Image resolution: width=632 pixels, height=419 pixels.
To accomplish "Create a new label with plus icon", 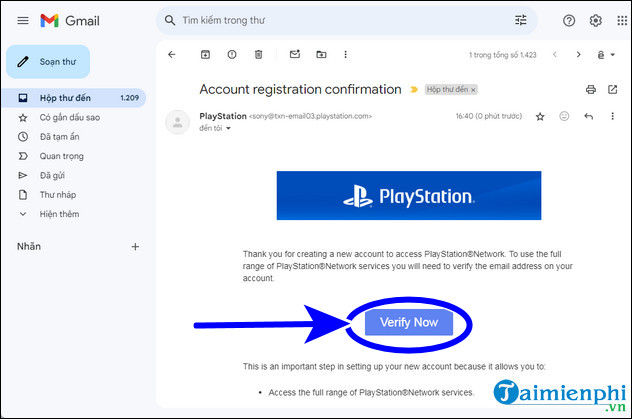I will tap(135, 247).
